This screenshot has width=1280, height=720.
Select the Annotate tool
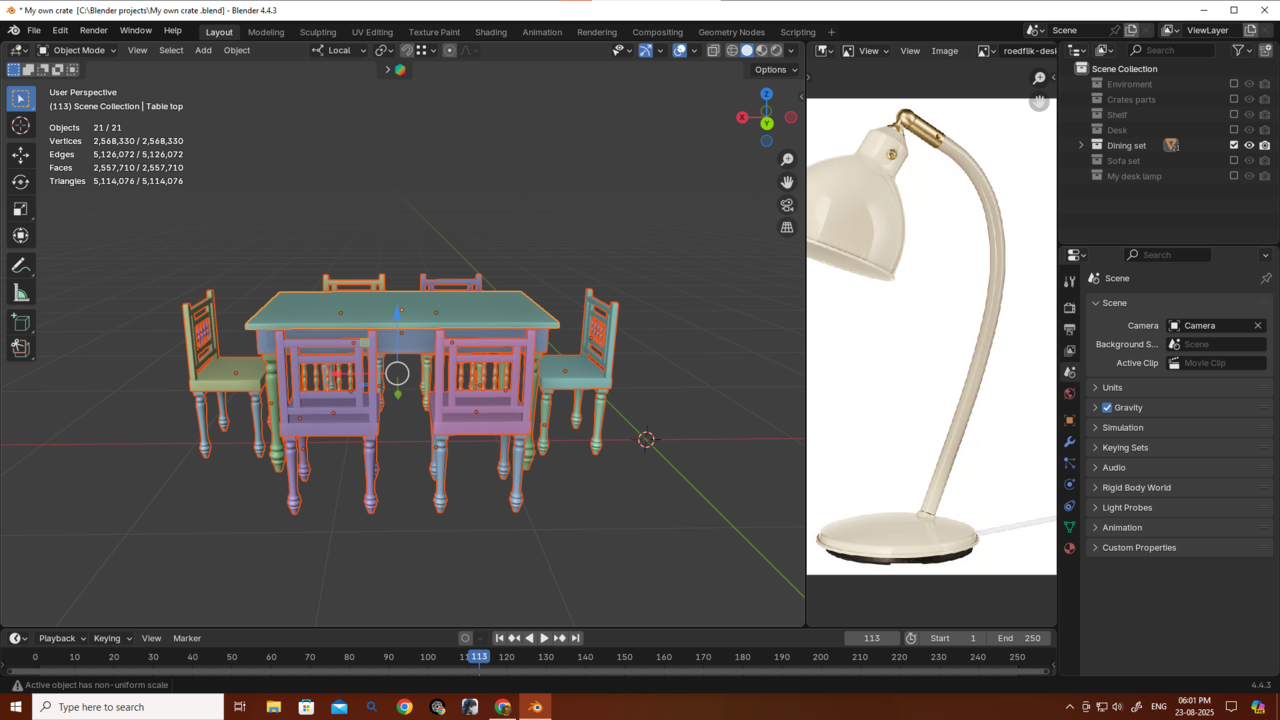pyautogui.click(x=20, y=266)
